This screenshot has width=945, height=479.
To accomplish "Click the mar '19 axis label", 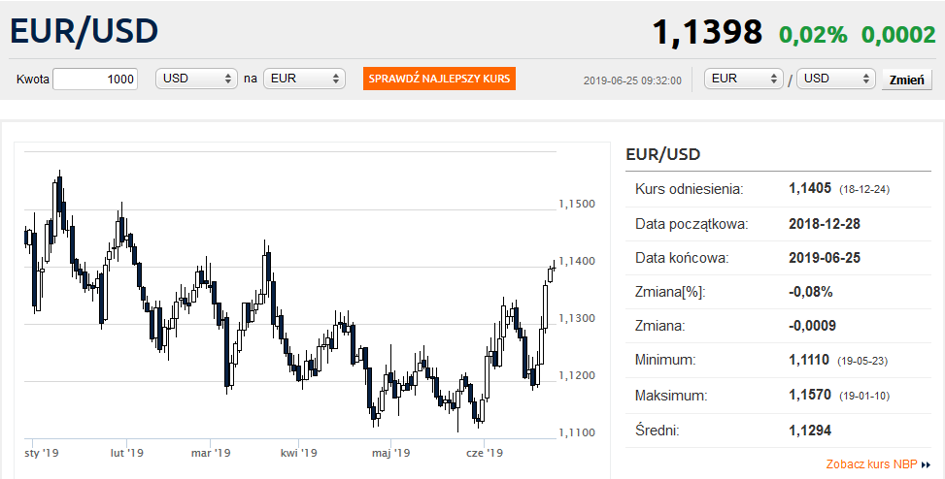I will point(210,453).
